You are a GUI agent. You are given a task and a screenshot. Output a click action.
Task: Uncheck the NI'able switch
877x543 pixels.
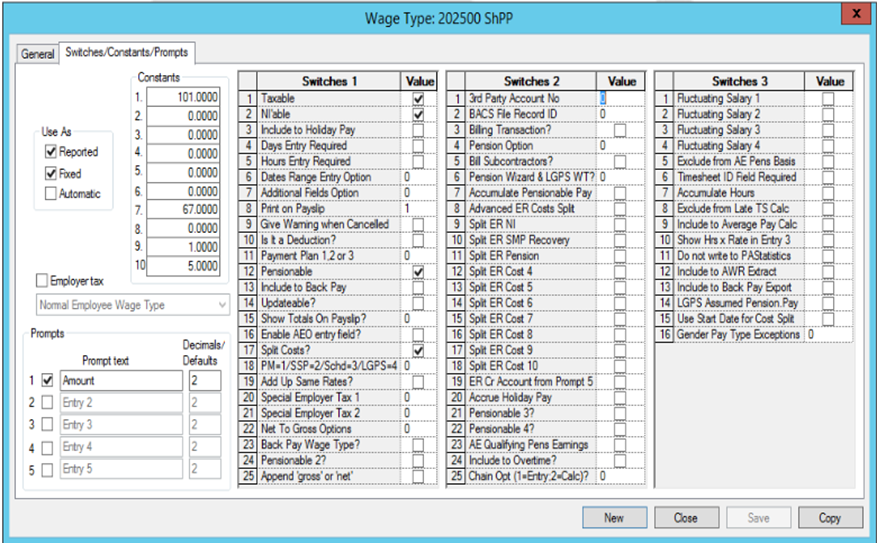coord(418,115)
